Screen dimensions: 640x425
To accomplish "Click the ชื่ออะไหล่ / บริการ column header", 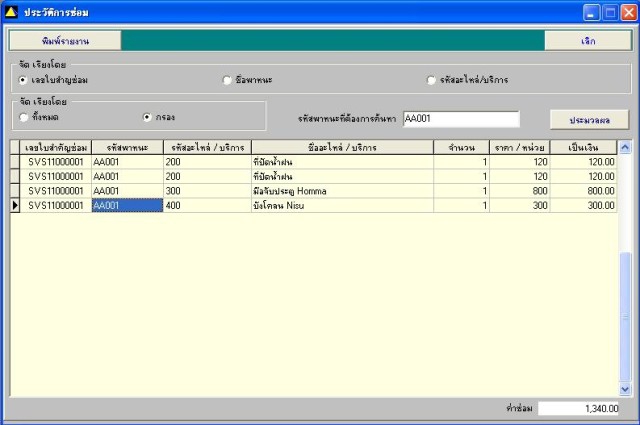I will [342, 147].
